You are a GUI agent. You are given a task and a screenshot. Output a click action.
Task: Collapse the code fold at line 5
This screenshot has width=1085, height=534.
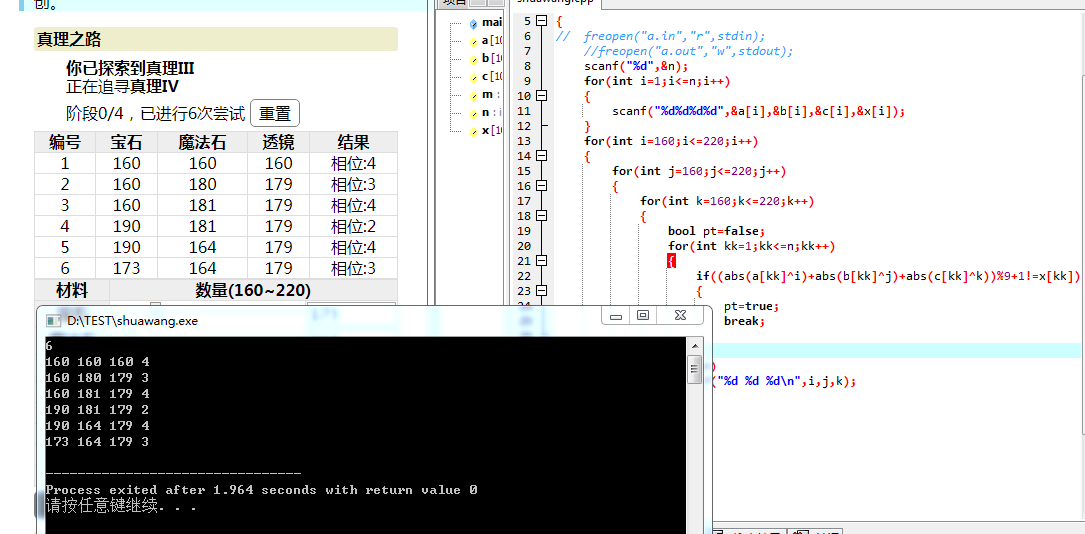point(541,21)
